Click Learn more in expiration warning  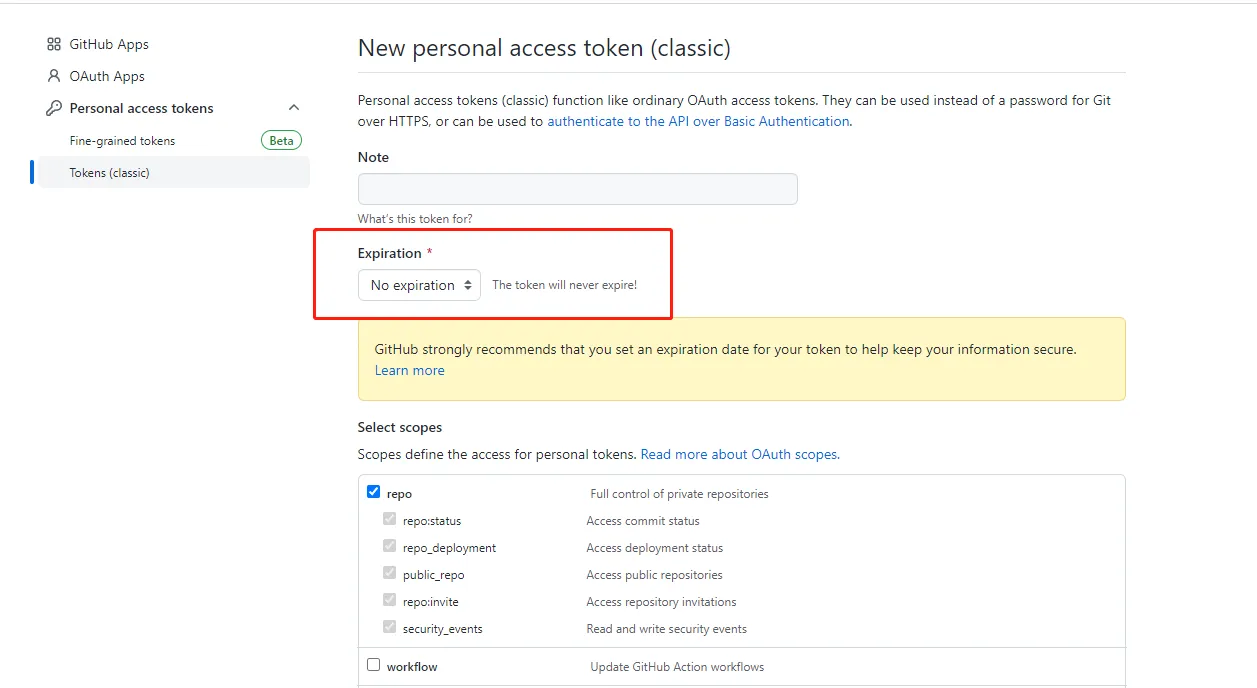[x=409, y=370]
